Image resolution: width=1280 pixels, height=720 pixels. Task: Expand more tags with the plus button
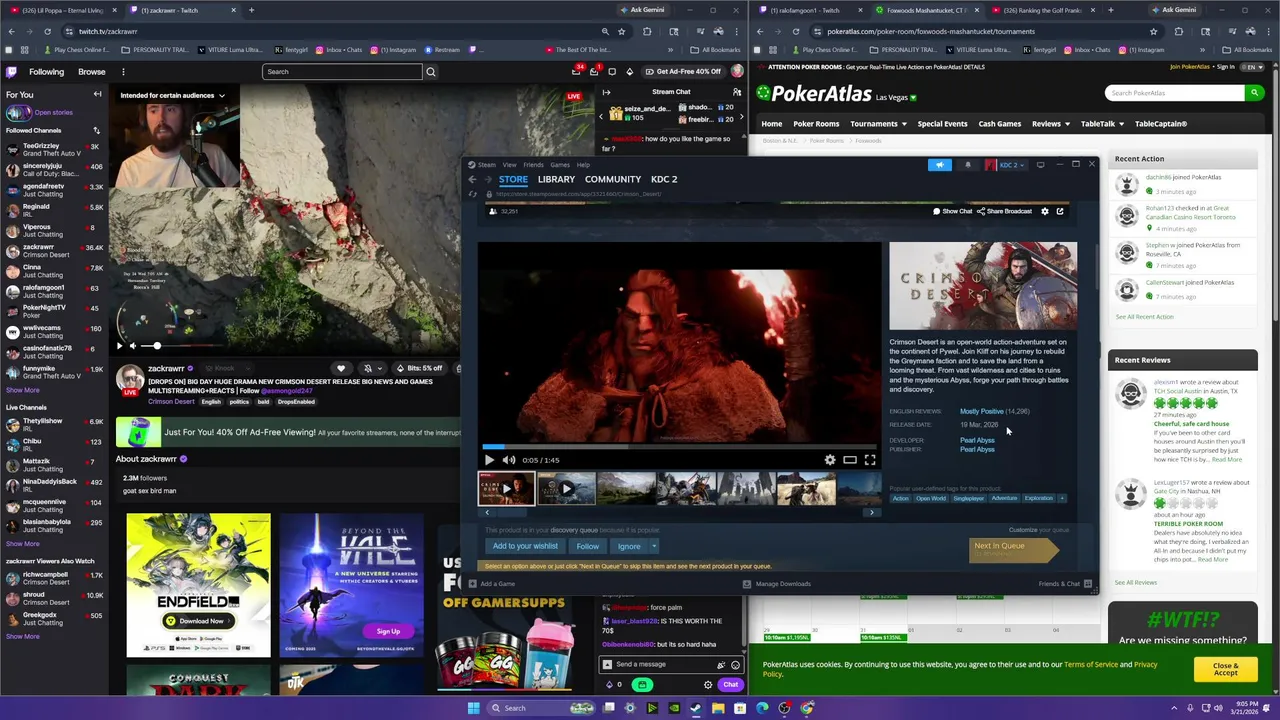[x=1062, y=498]
